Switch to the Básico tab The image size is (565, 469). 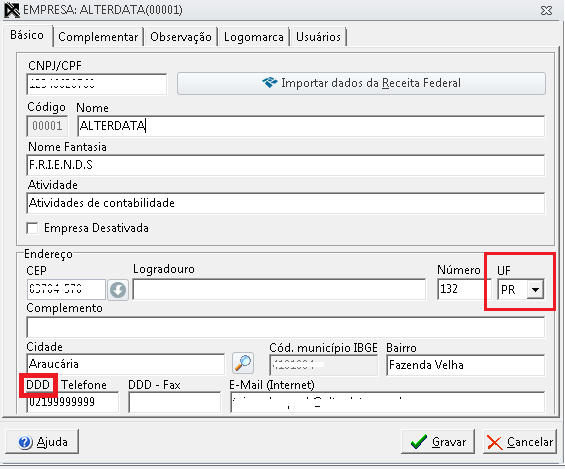[27, 35]
